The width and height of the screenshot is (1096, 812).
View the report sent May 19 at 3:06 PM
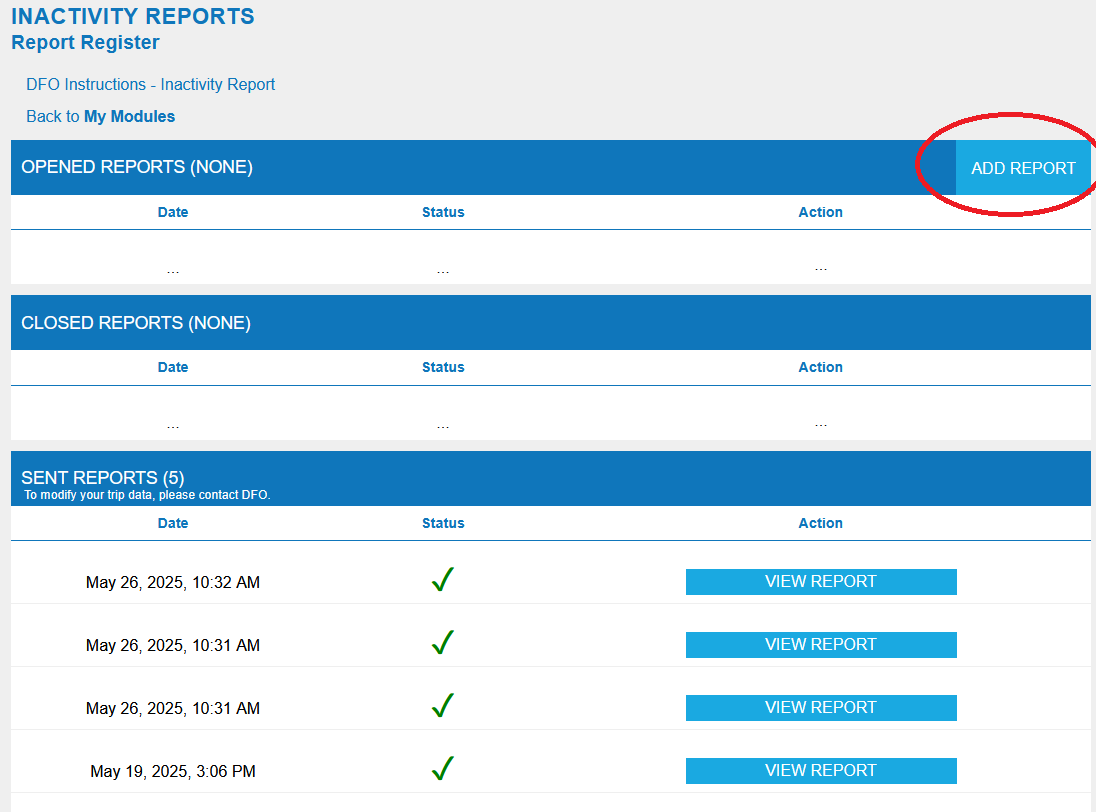coord(820,770)
